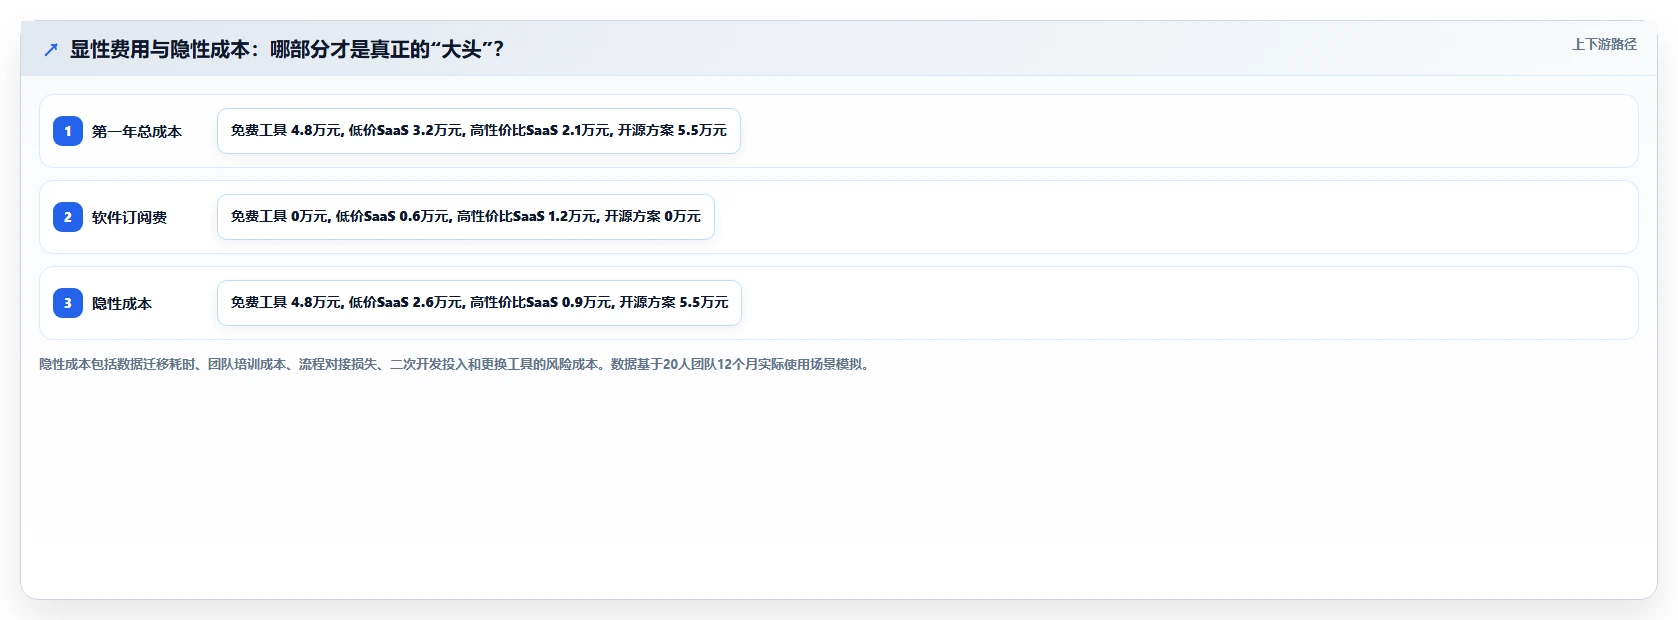Click the 上下游路径 label
This screenshot has height=620, width=1678.
tap(1604, 44)
